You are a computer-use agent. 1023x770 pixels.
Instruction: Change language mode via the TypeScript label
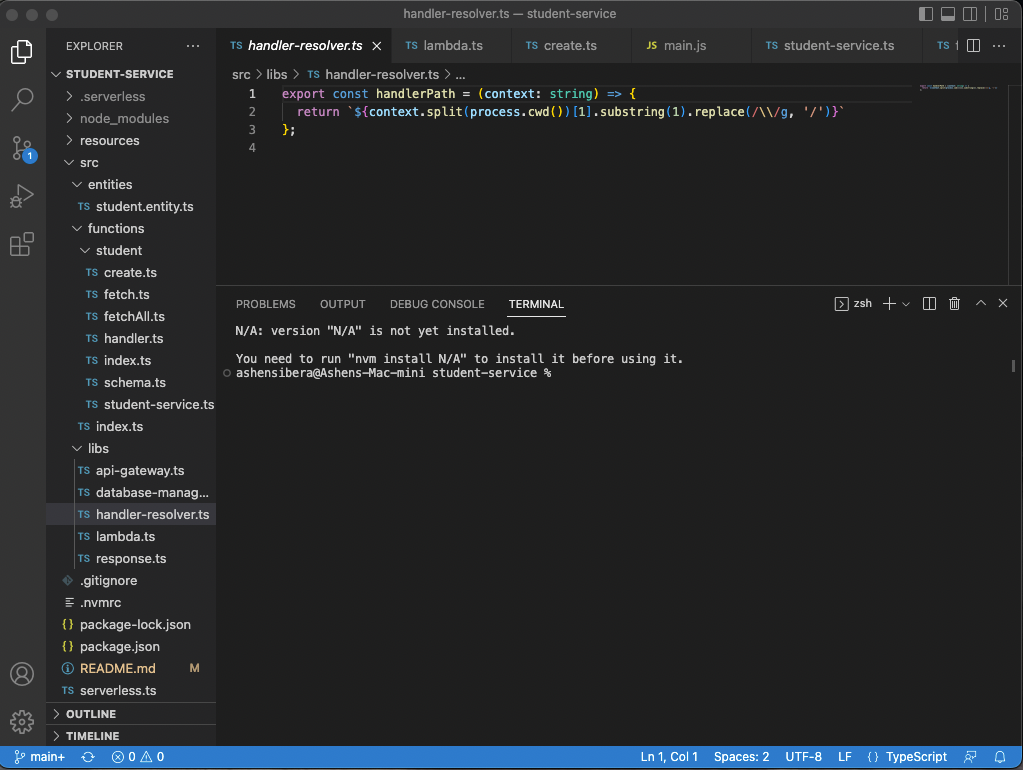pos(915,757)
